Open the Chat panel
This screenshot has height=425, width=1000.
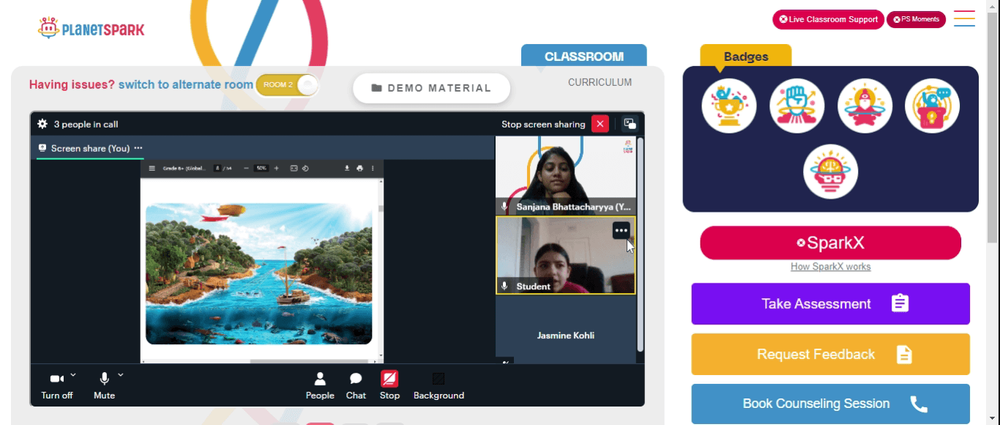coord(356,385)
